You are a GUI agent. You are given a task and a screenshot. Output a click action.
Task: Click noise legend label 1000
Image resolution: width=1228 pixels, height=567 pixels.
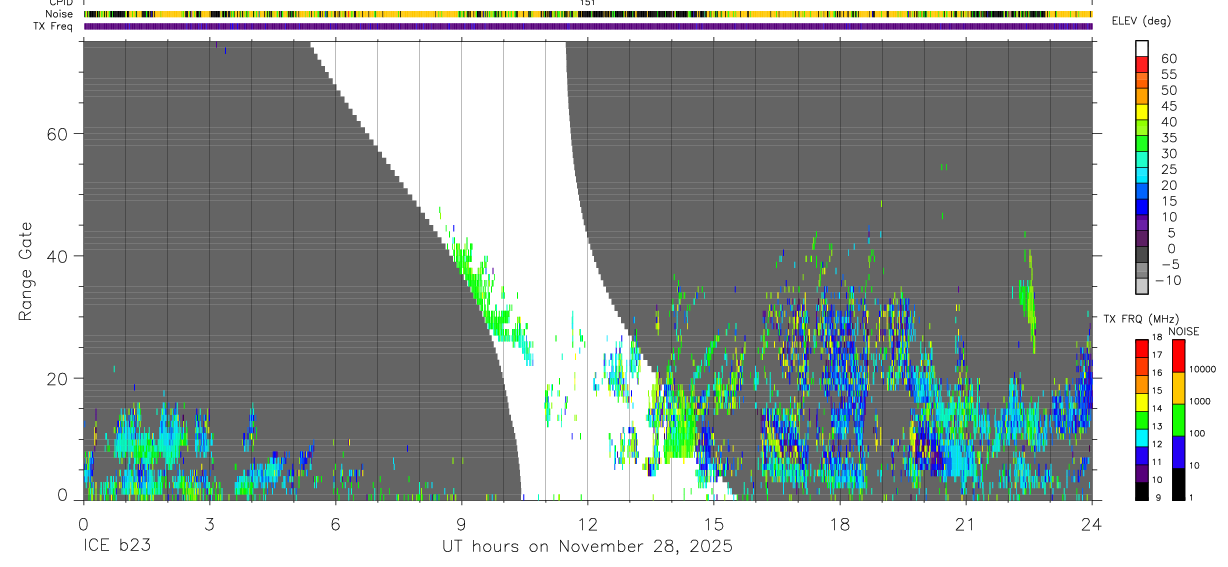[1201, 401]
